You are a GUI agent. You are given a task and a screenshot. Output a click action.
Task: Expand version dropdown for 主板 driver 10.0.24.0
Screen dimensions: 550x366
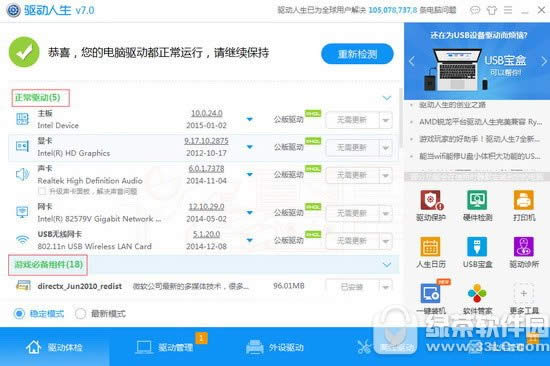[x=249, y=119]
